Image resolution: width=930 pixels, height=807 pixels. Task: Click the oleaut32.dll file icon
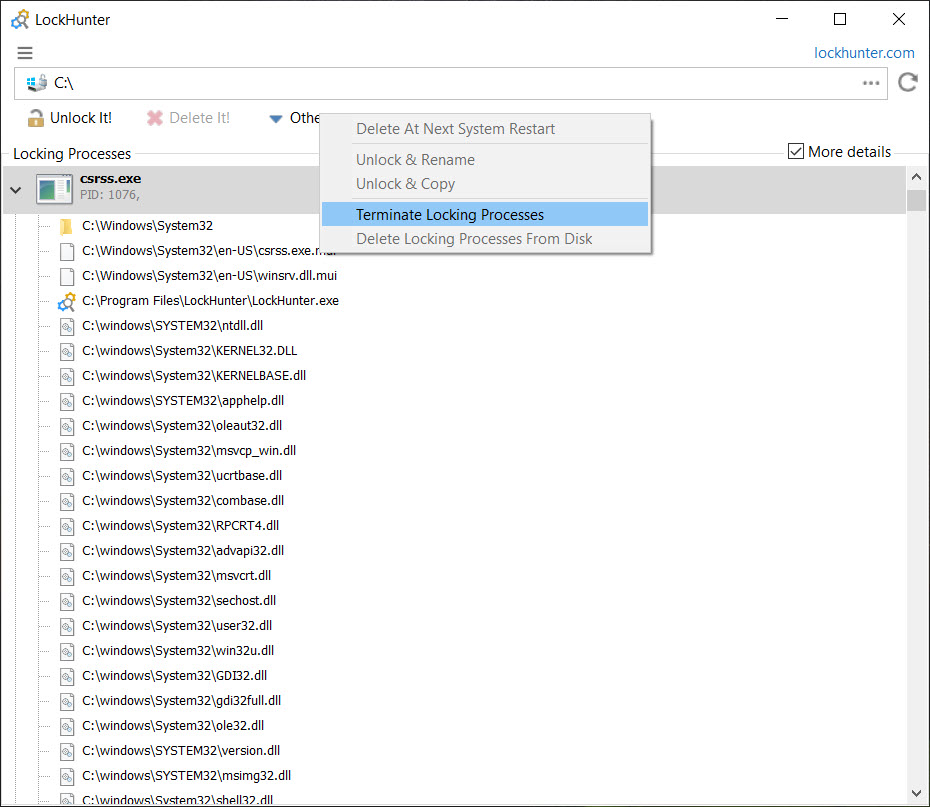pos(67,426)
